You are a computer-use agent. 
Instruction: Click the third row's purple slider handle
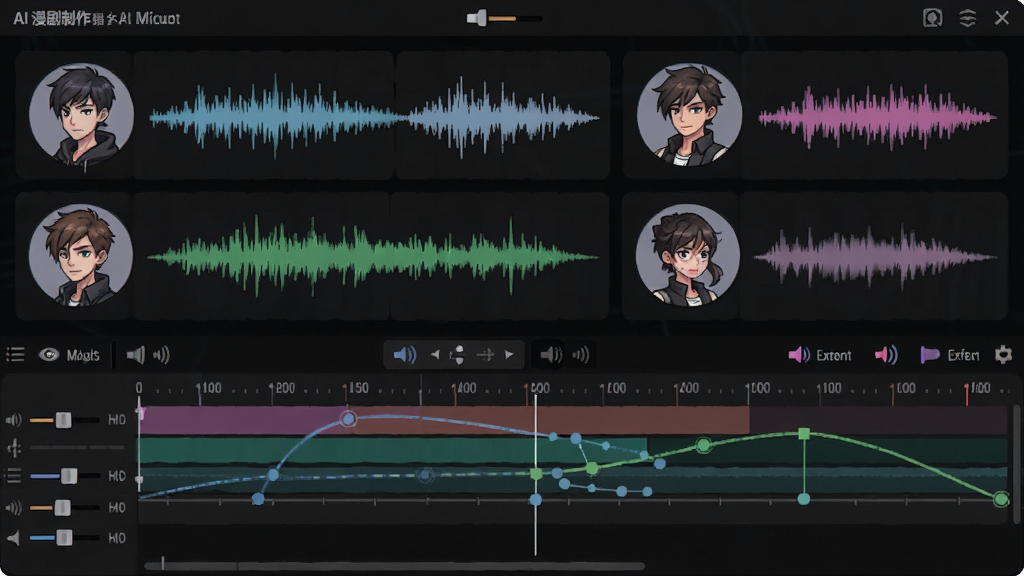[69, 476]
